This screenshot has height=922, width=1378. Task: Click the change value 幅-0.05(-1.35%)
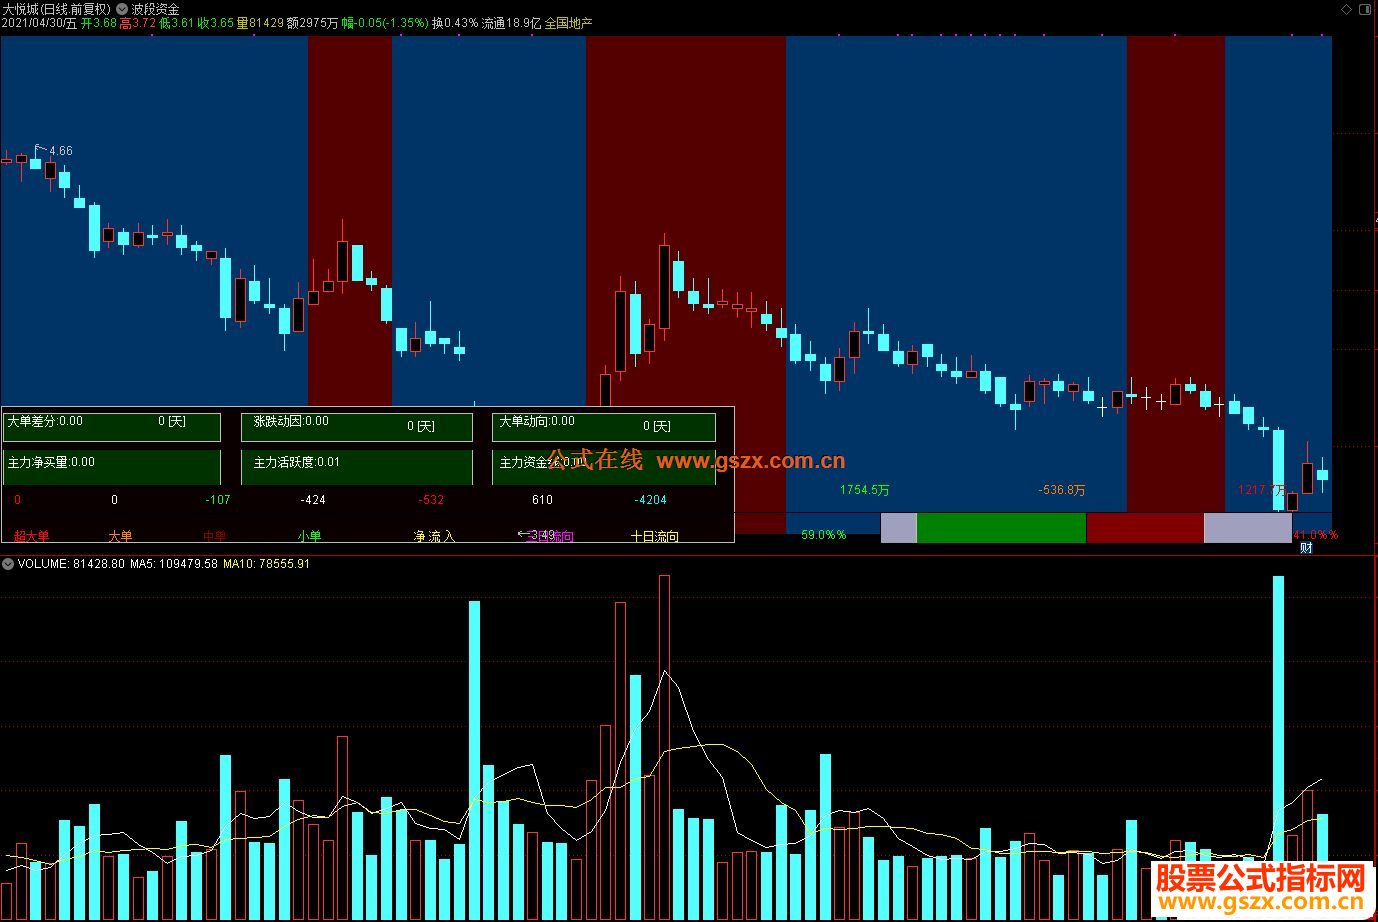[385, 23]
